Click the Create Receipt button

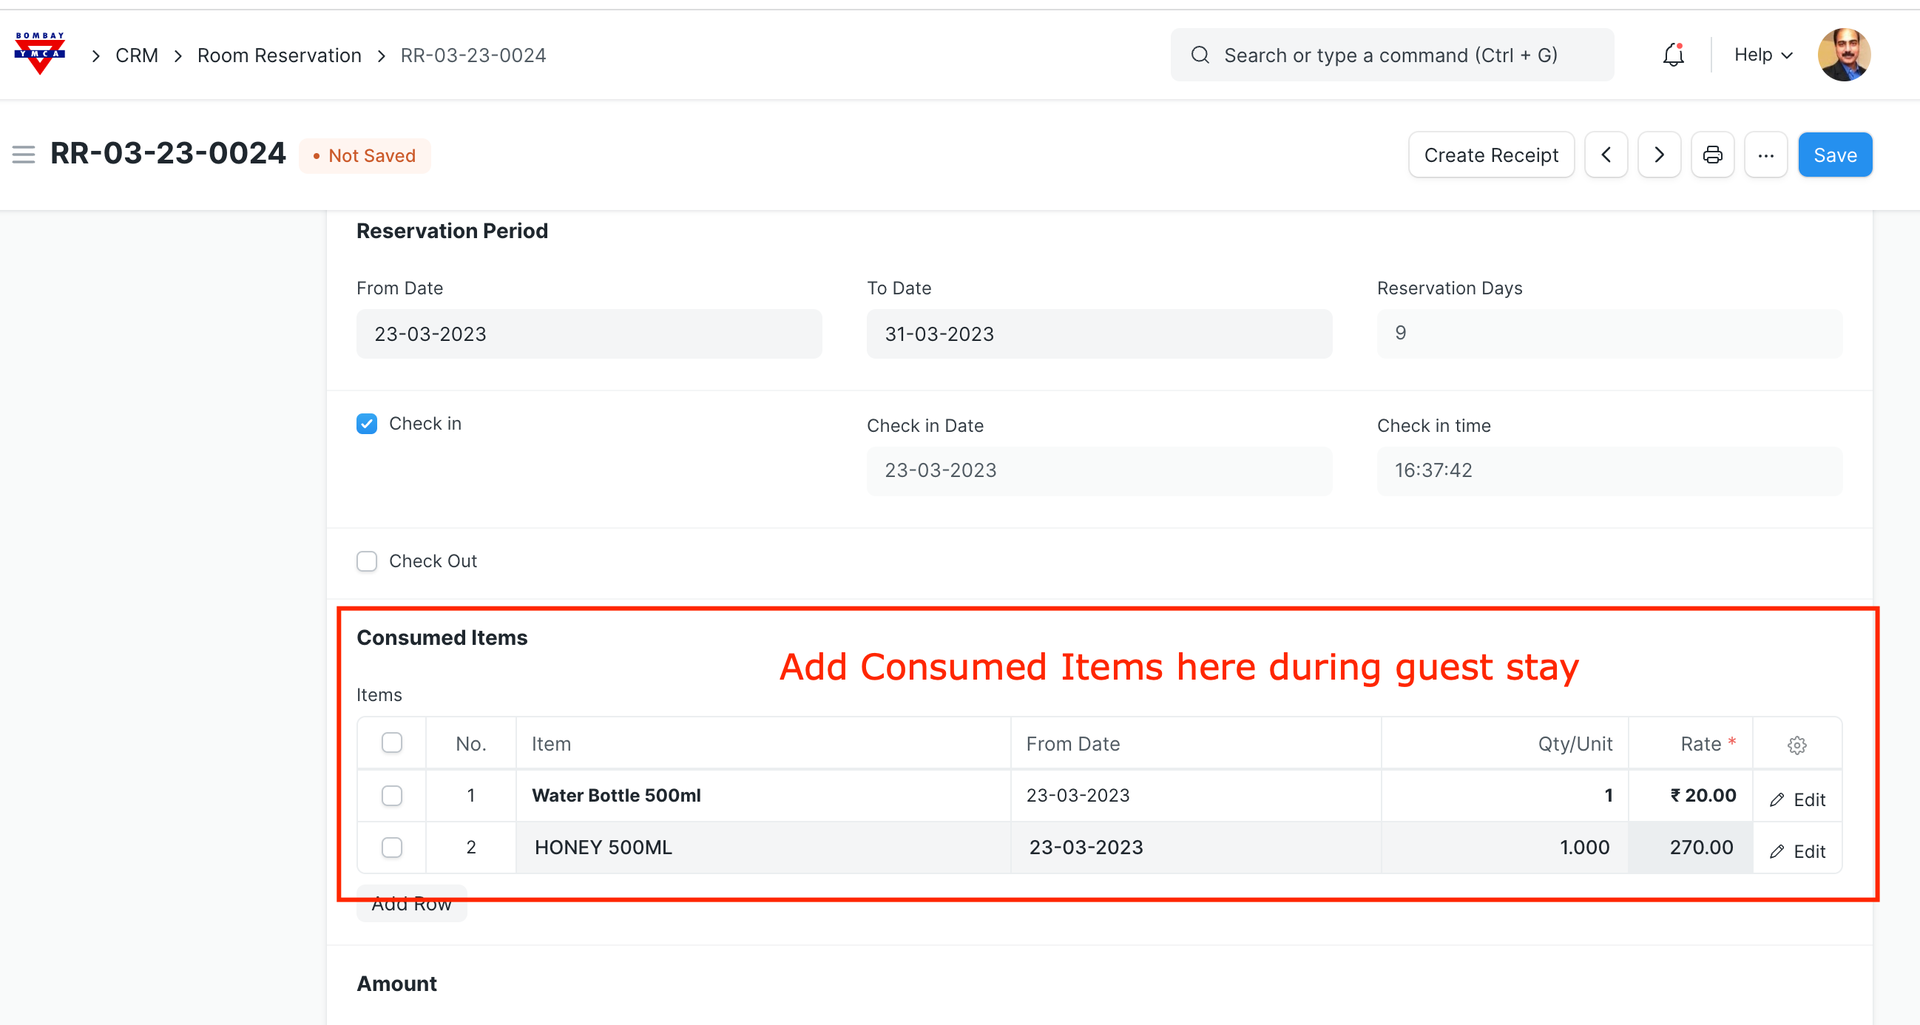[x=1490, y=155]
